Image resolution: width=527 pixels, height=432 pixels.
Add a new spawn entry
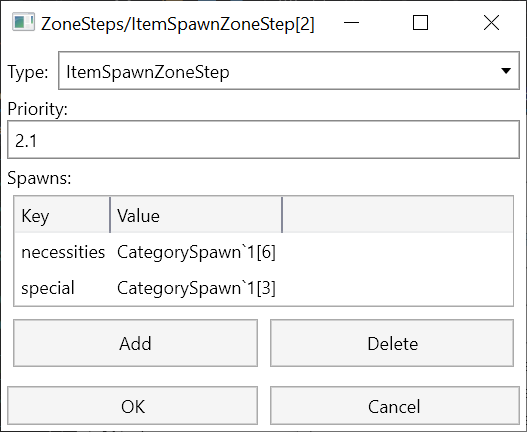pos(135,343)
